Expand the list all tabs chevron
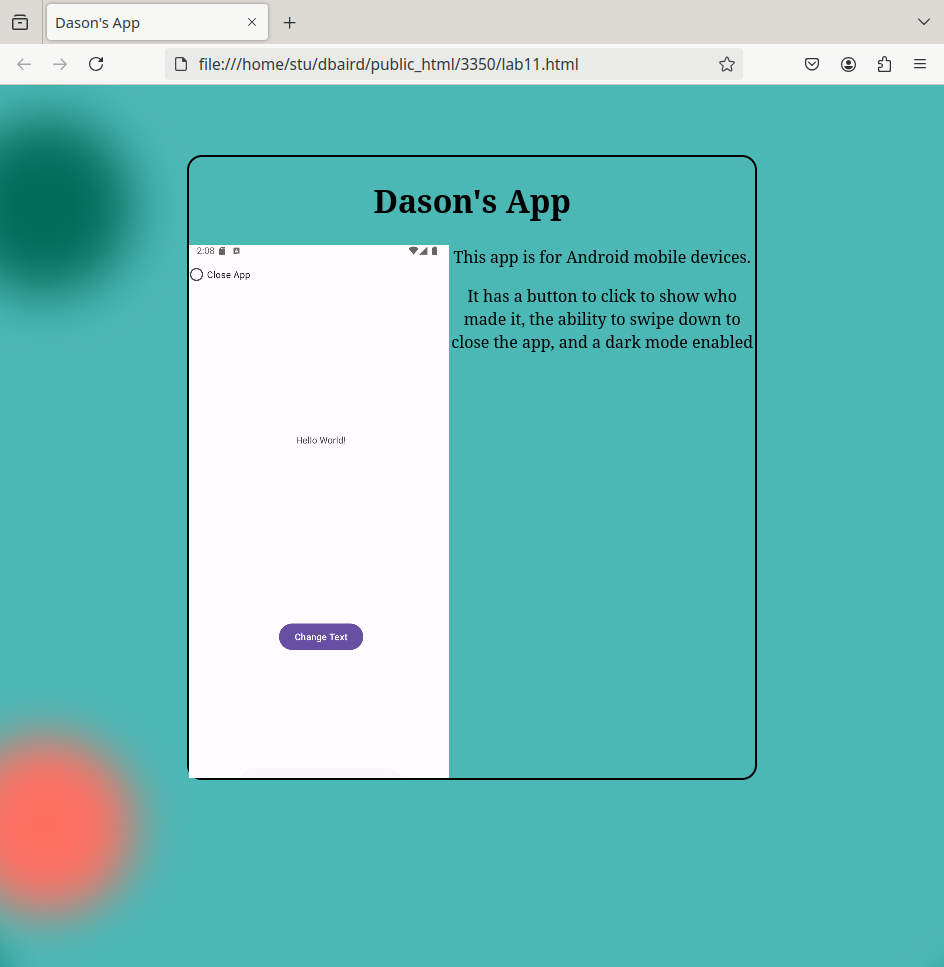The image size is (944, 967). pyautogui.click(x=923, y=22)
